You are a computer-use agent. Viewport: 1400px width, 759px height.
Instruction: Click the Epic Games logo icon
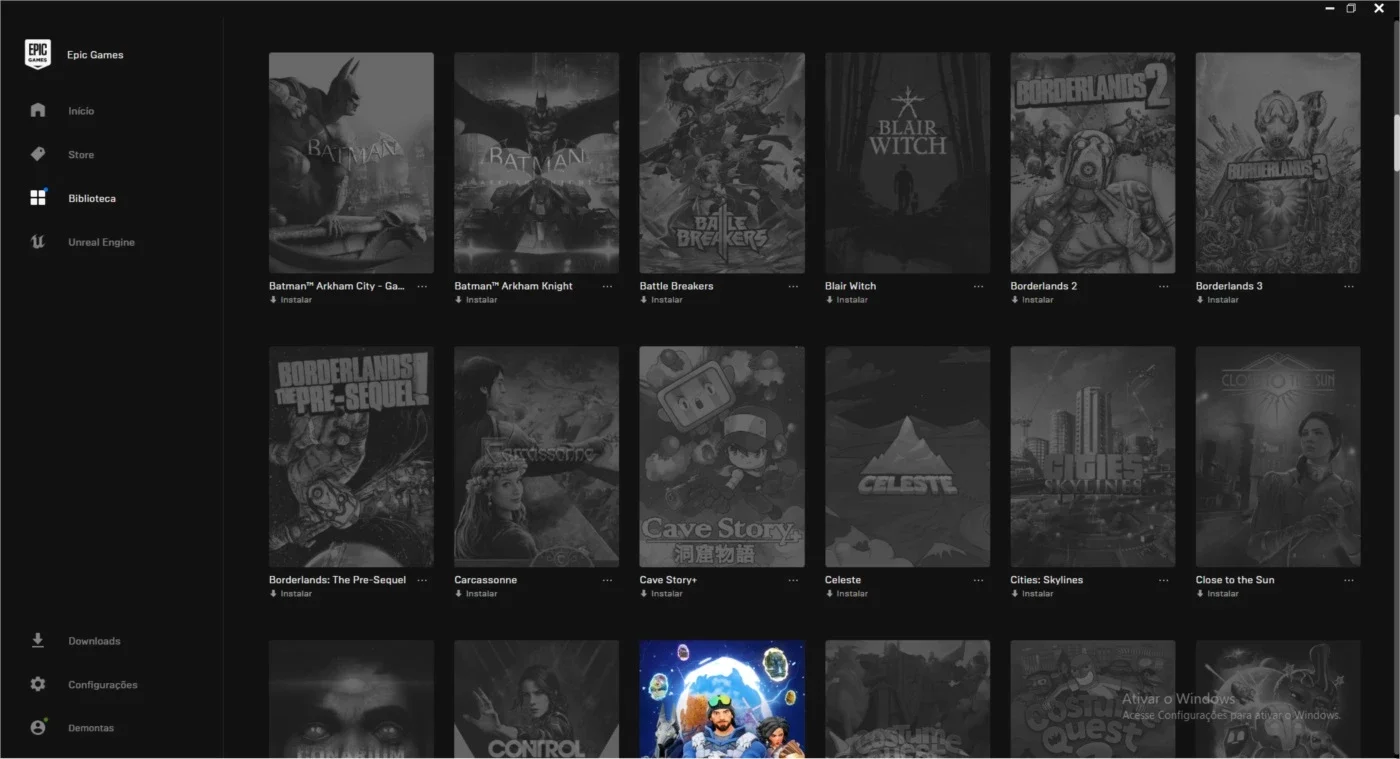[38, 55]
